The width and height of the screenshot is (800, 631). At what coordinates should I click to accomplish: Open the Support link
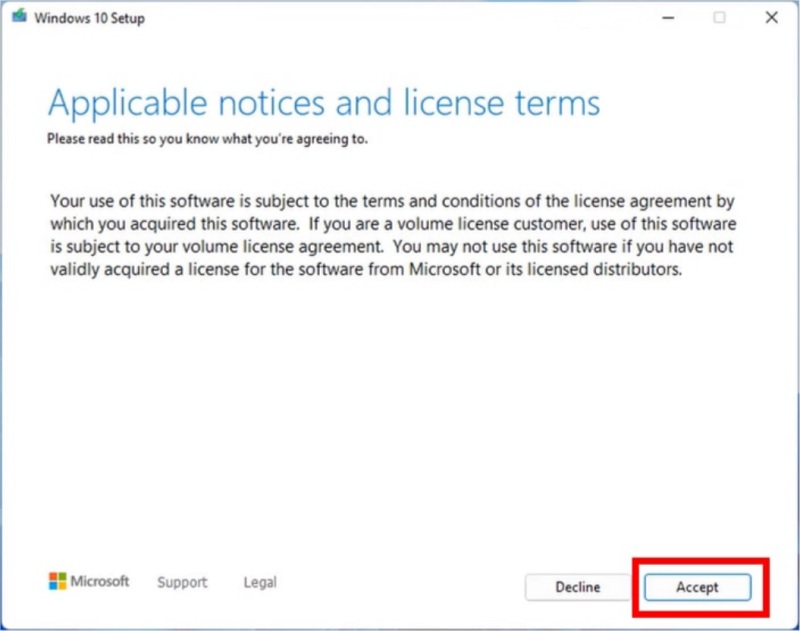[x=182, y=582]
